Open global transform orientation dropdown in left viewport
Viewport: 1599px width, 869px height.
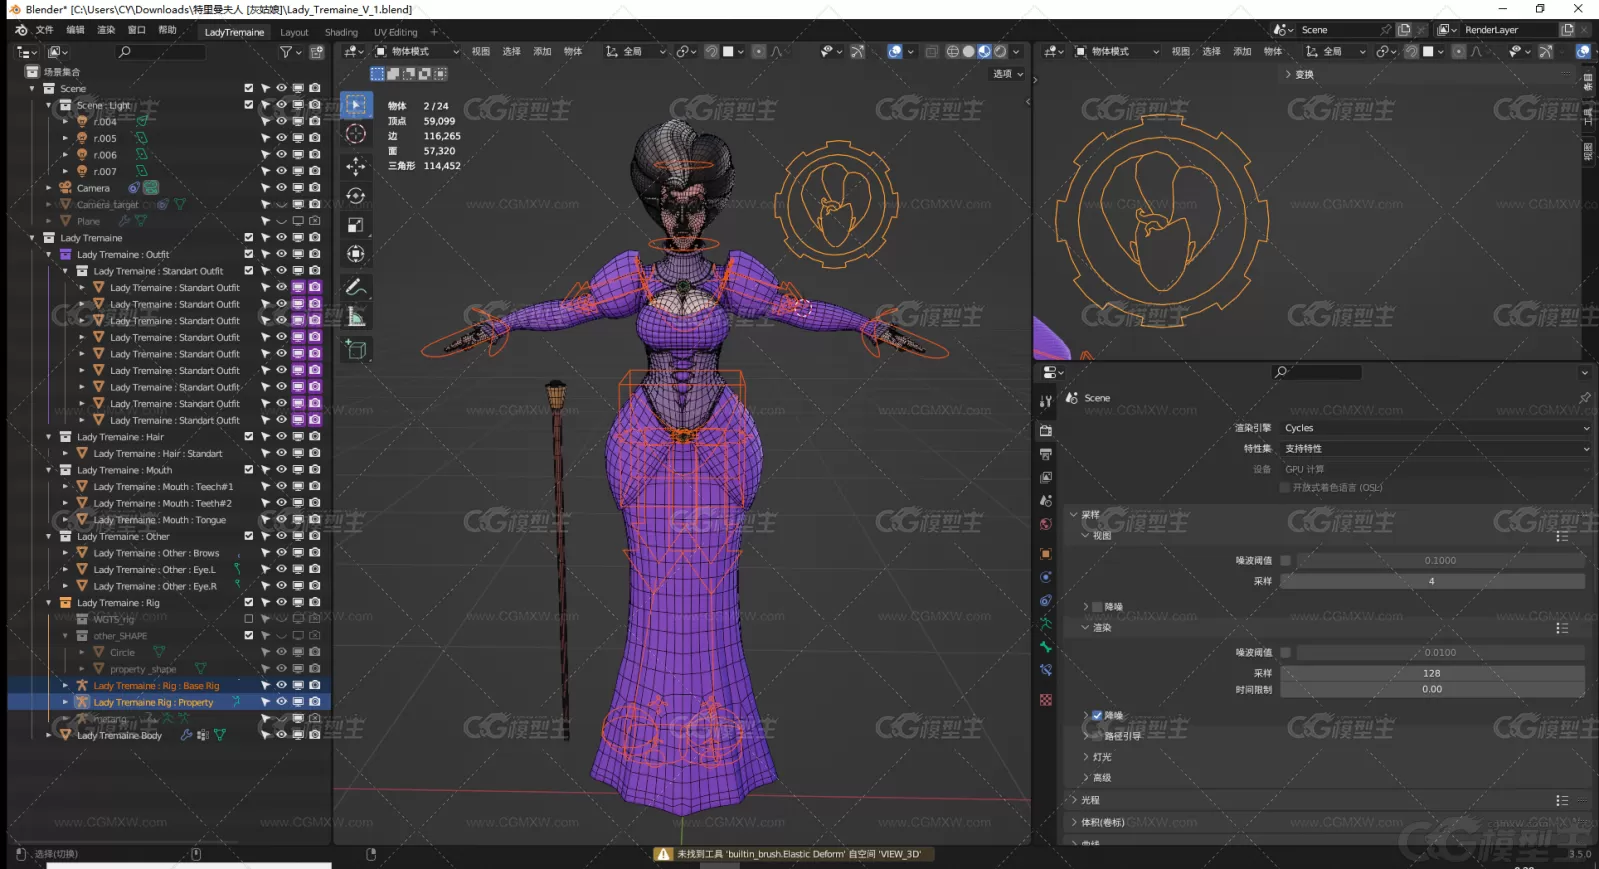[x=636, y=51]
